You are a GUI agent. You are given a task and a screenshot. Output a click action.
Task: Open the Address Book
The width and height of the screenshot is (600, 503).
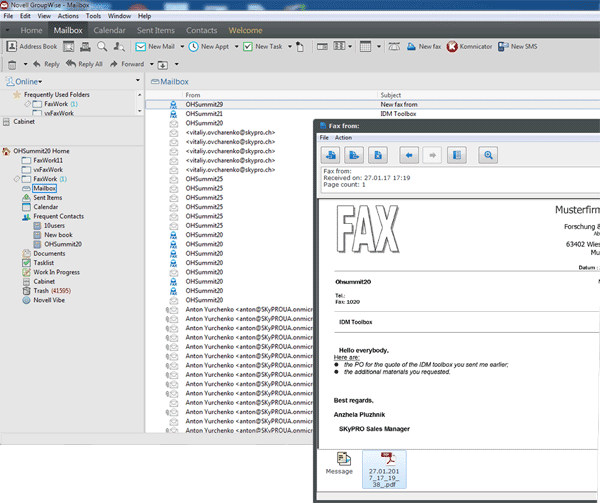[32, 47]
